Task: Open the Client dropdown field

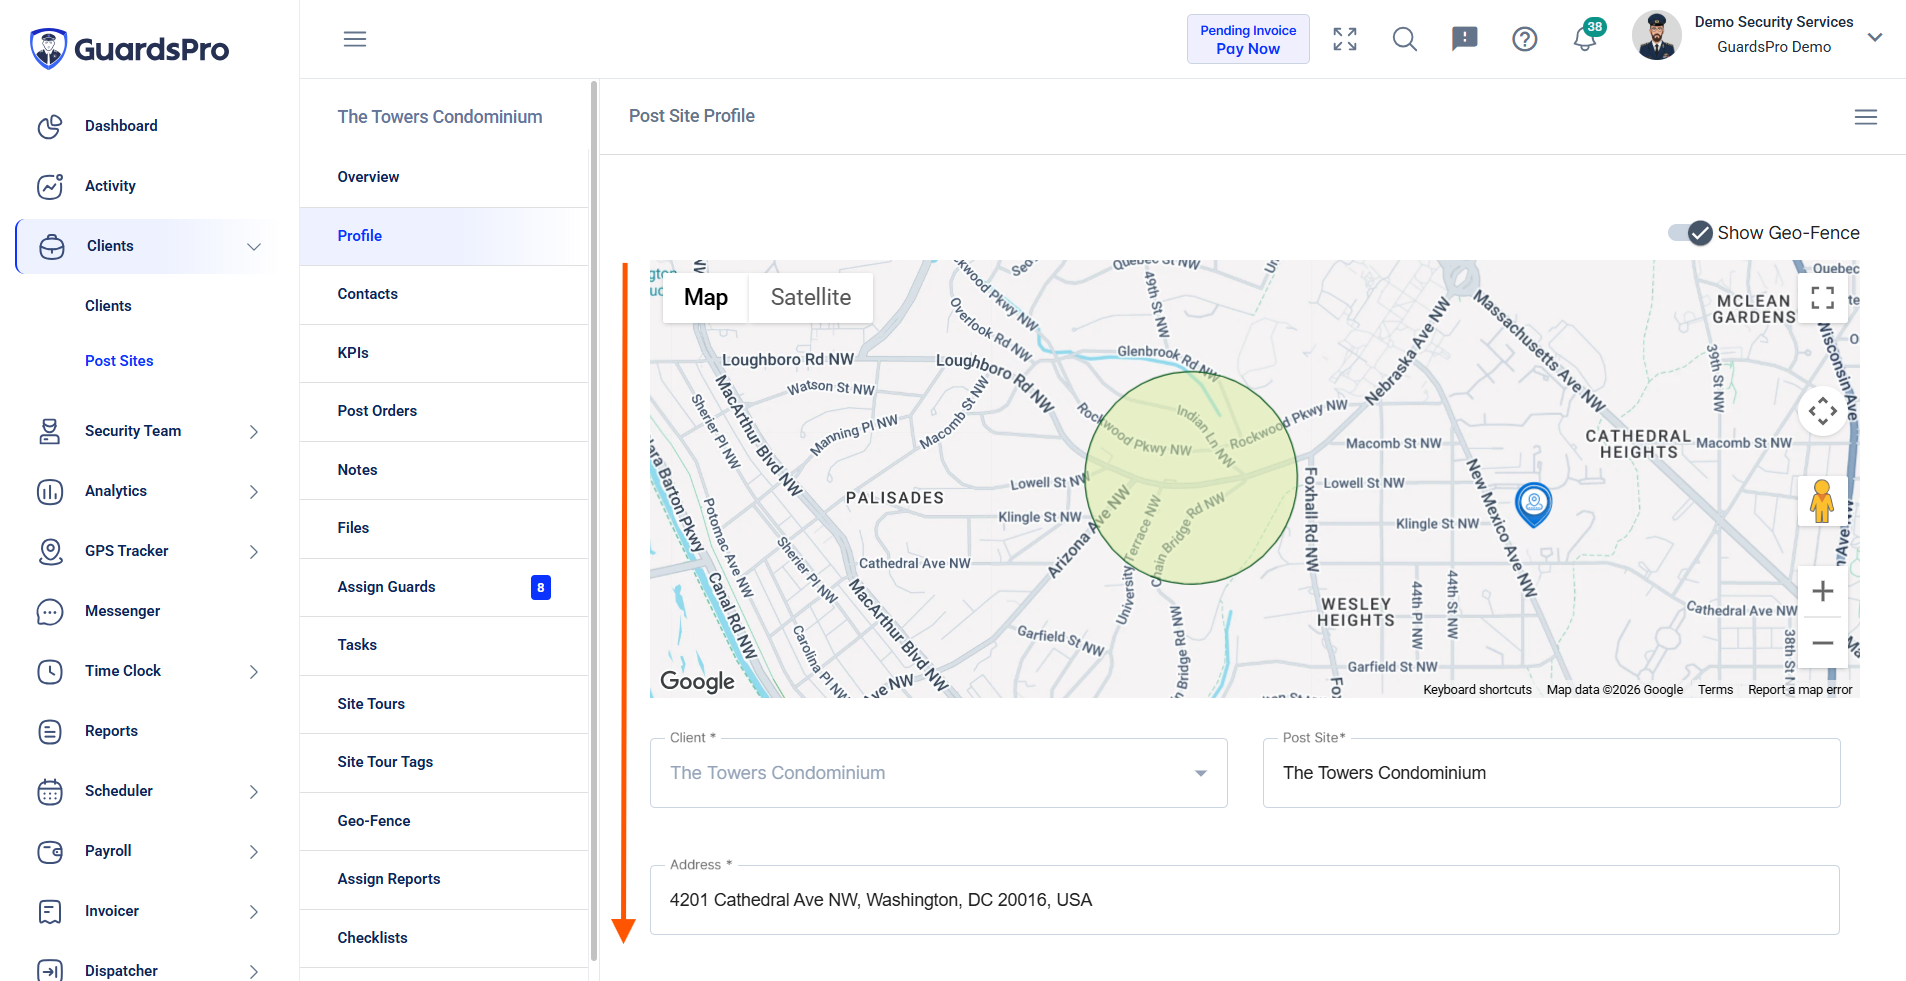Action: [938, 773]
